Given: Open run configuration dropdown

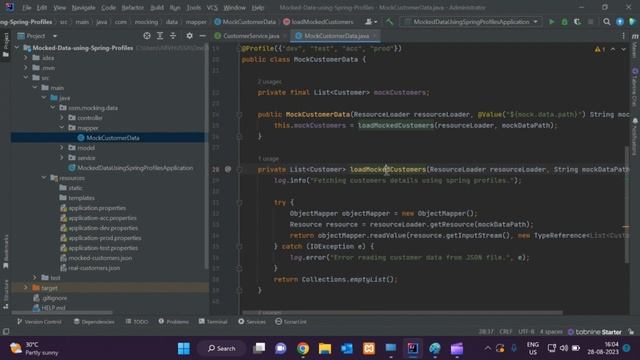Looking at the screenshot, I should tap(471, 22).
